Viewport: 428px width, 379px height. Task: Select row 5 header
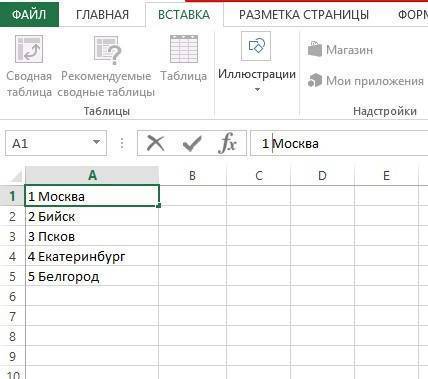point(12,277)
